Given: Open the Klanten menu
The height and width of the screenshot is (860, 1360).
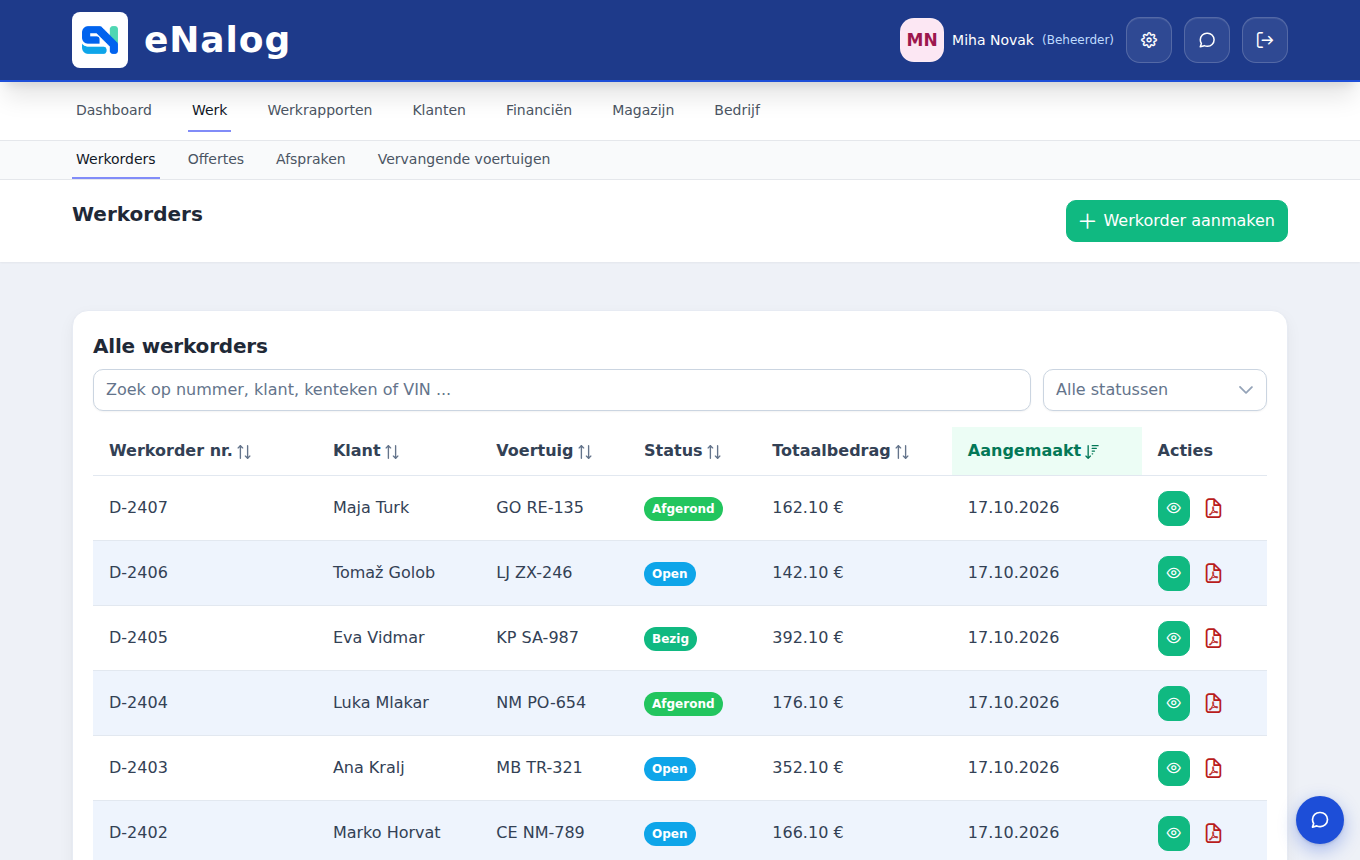Looking at the screenshot, I should click(439, 110).
